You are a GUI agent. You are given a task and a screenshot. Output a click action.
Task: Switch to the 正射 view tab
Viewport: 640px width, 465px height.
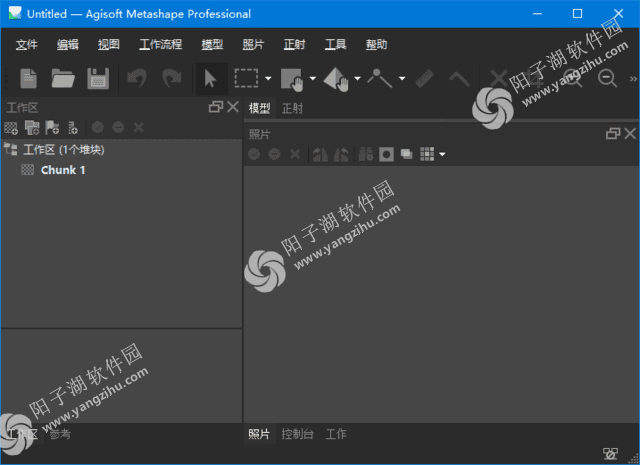[x=292, y=109]
